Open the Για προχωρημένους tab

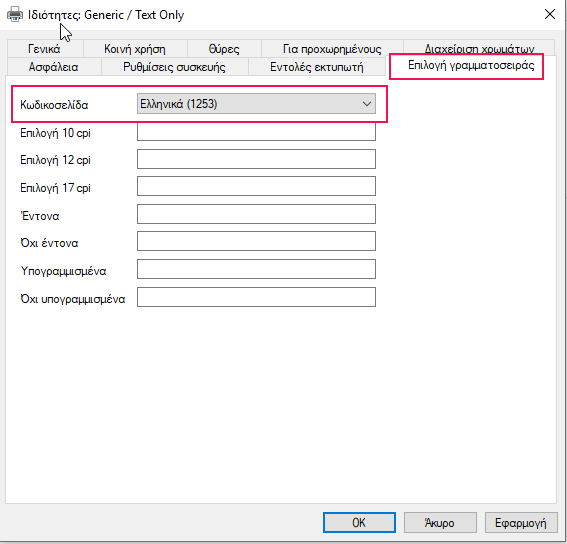click(x=332, y=49)
